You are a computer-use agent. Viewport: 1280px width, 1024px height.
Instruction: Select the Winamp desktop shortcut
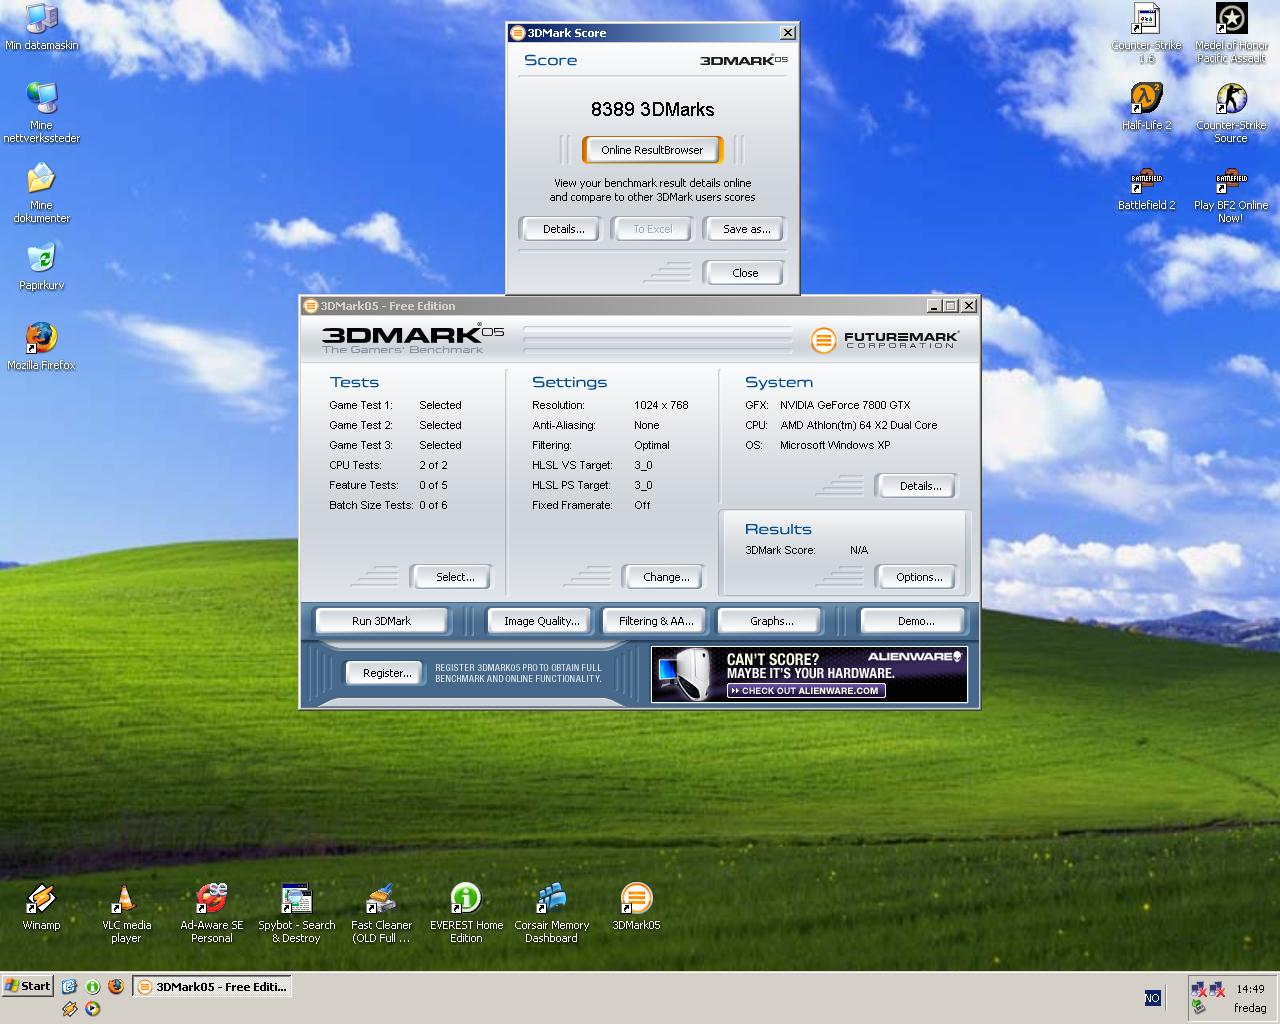[x=41, y=907]
